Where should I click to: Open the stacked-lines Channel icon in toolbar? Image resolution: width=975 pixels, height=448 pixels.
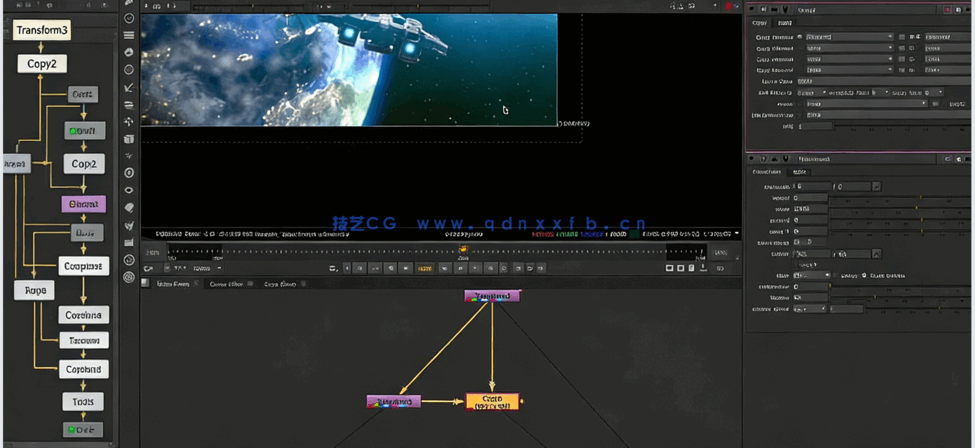click(130, 34)
